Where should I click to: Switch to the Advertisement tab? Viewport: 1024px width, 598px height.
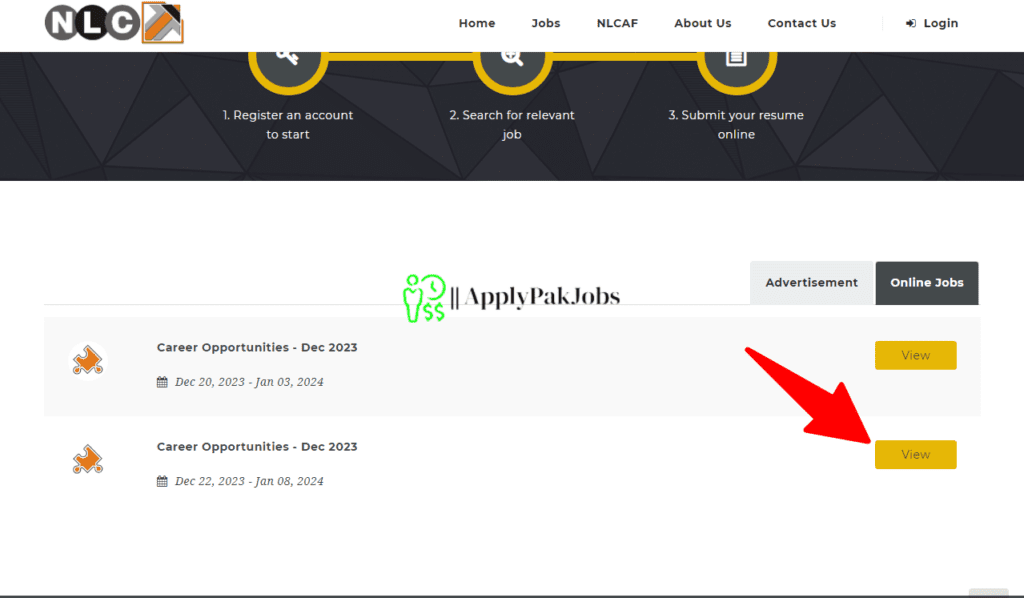pyautogui.click(x=811, y=283)
